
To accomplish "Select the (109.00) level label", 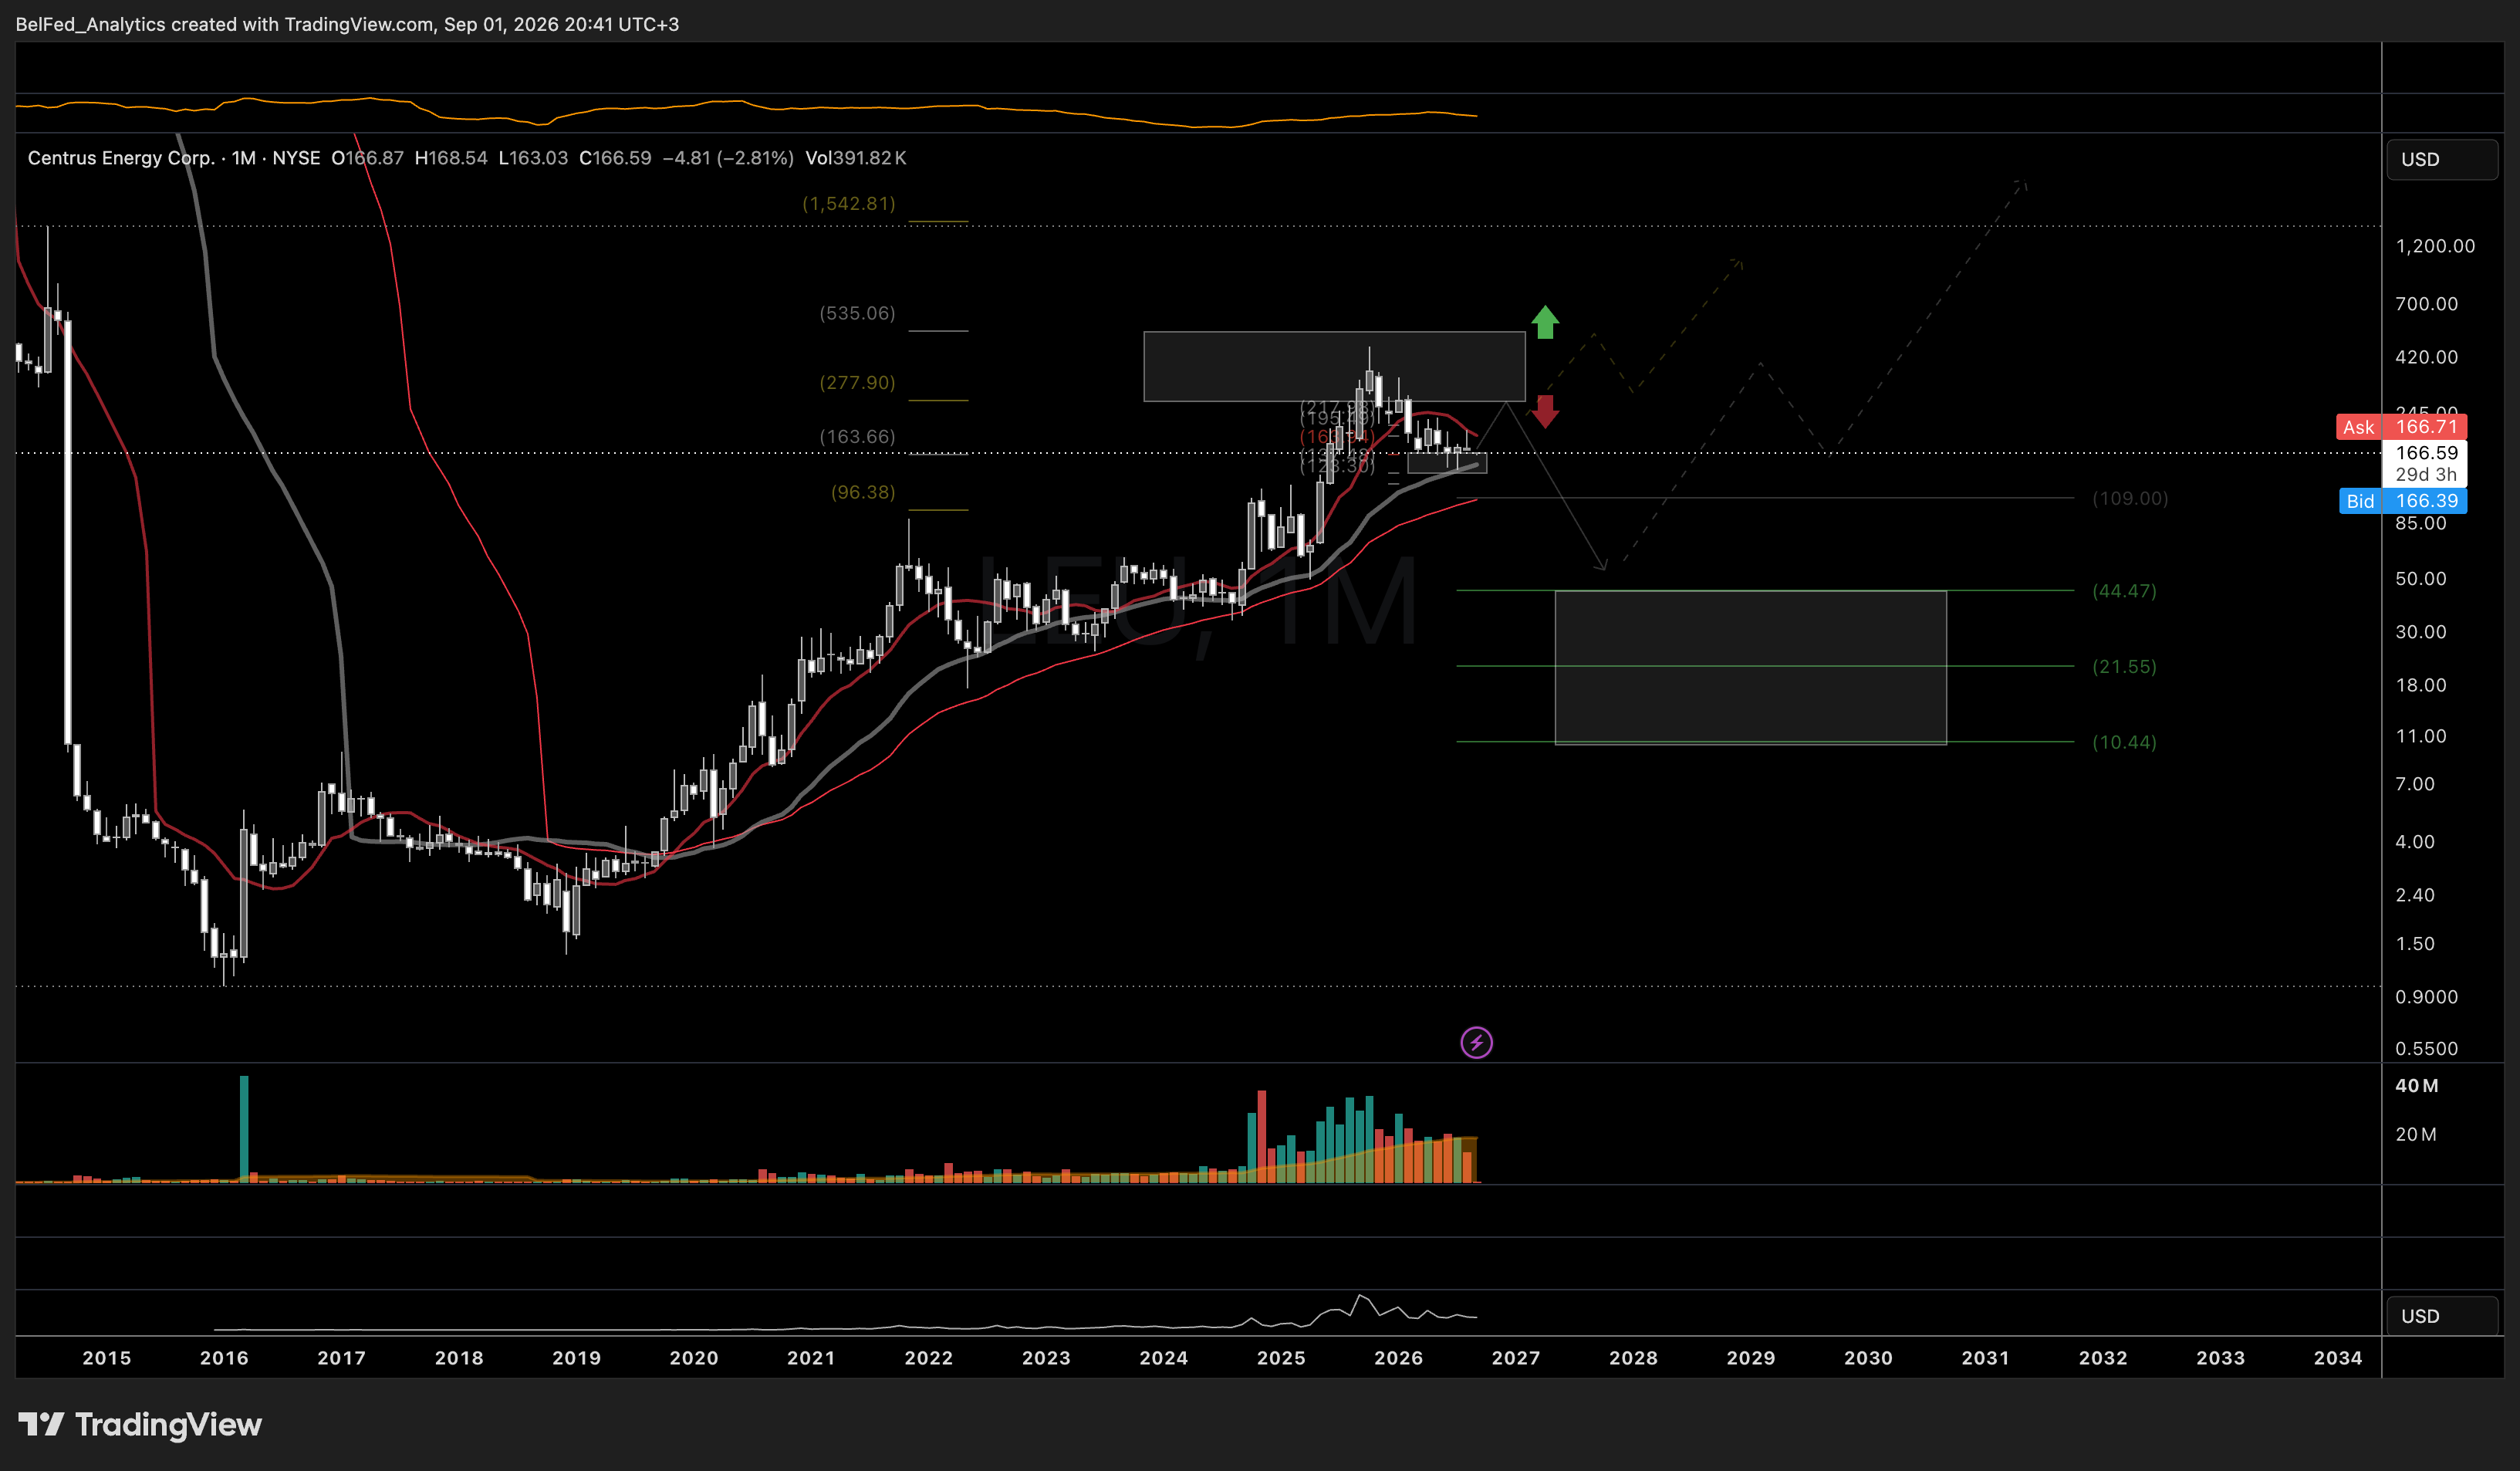I will [2130, 498].
